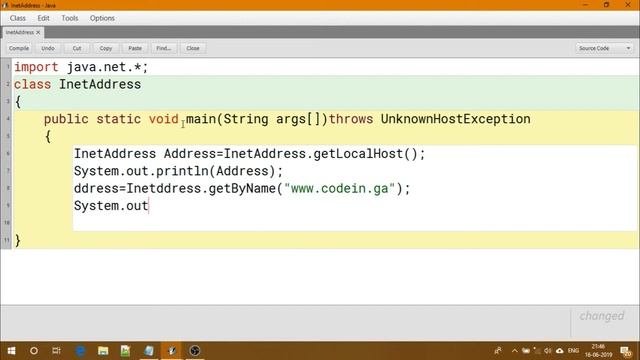Open the Find... panel
The width and height of the screenshot is (640, 360).
(164, 48)
